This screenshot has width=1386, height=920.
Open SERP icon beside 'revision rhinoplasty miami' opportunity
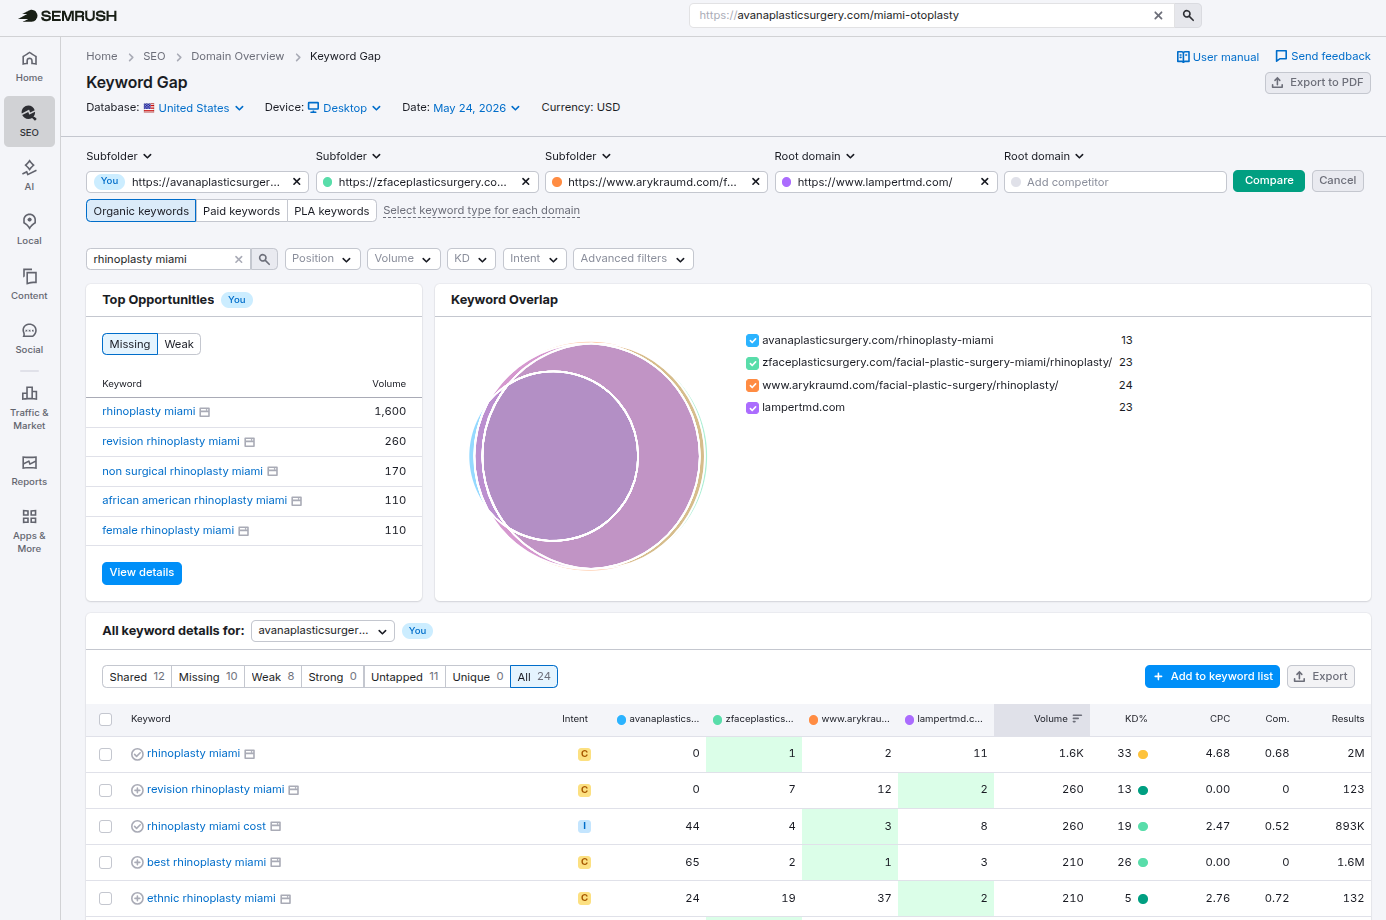tap(250, 442)
